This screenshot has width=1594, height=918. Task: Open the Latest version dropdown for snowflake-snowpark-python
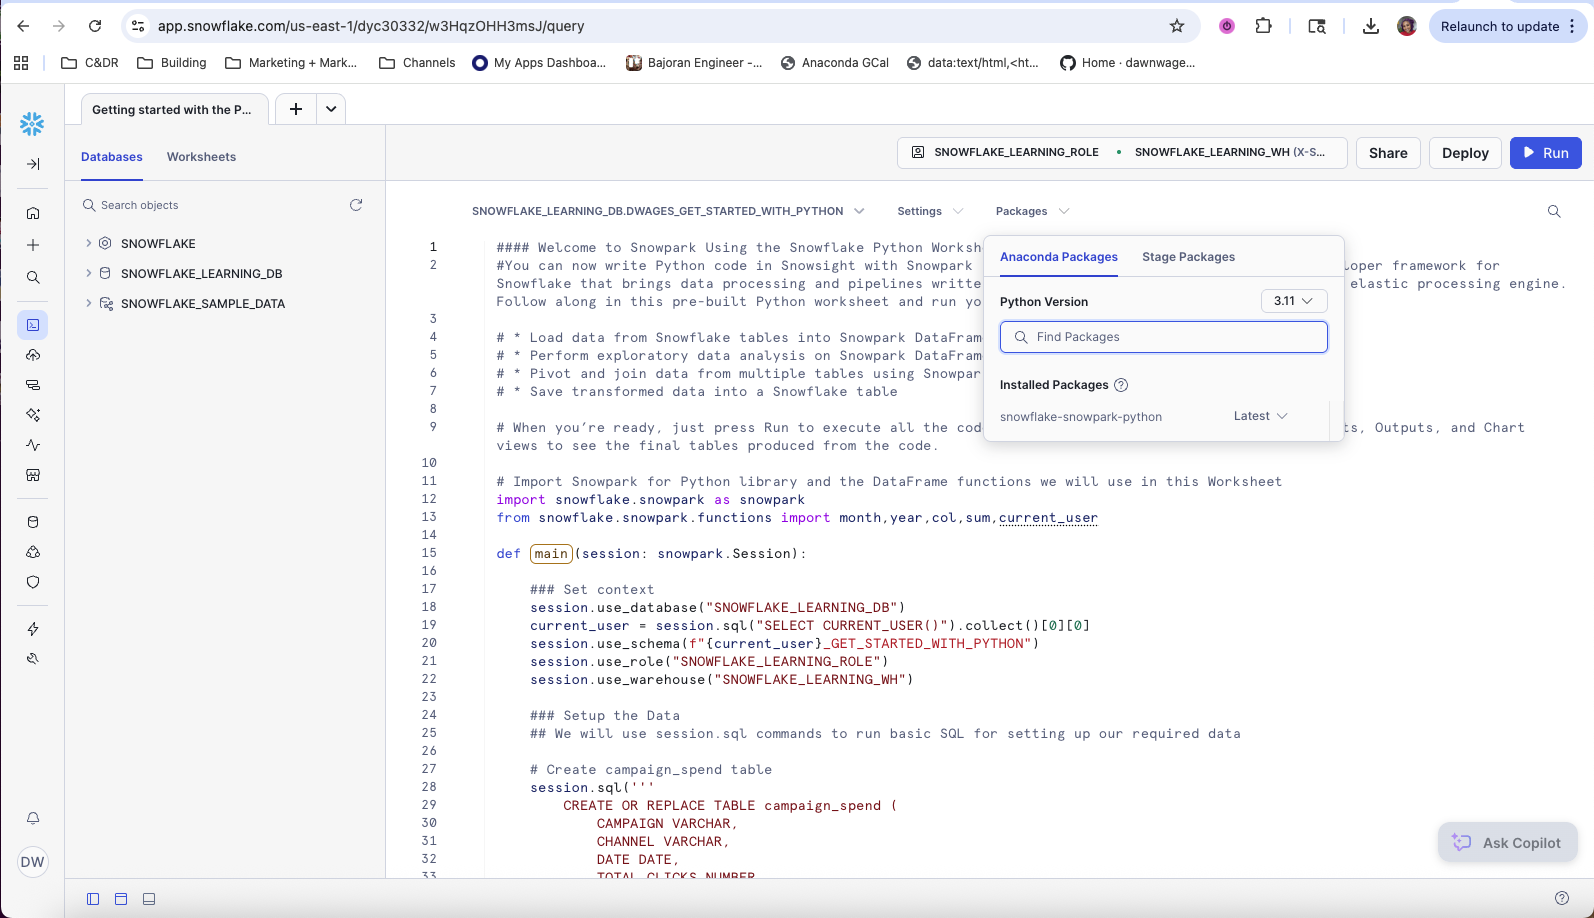1260,416
